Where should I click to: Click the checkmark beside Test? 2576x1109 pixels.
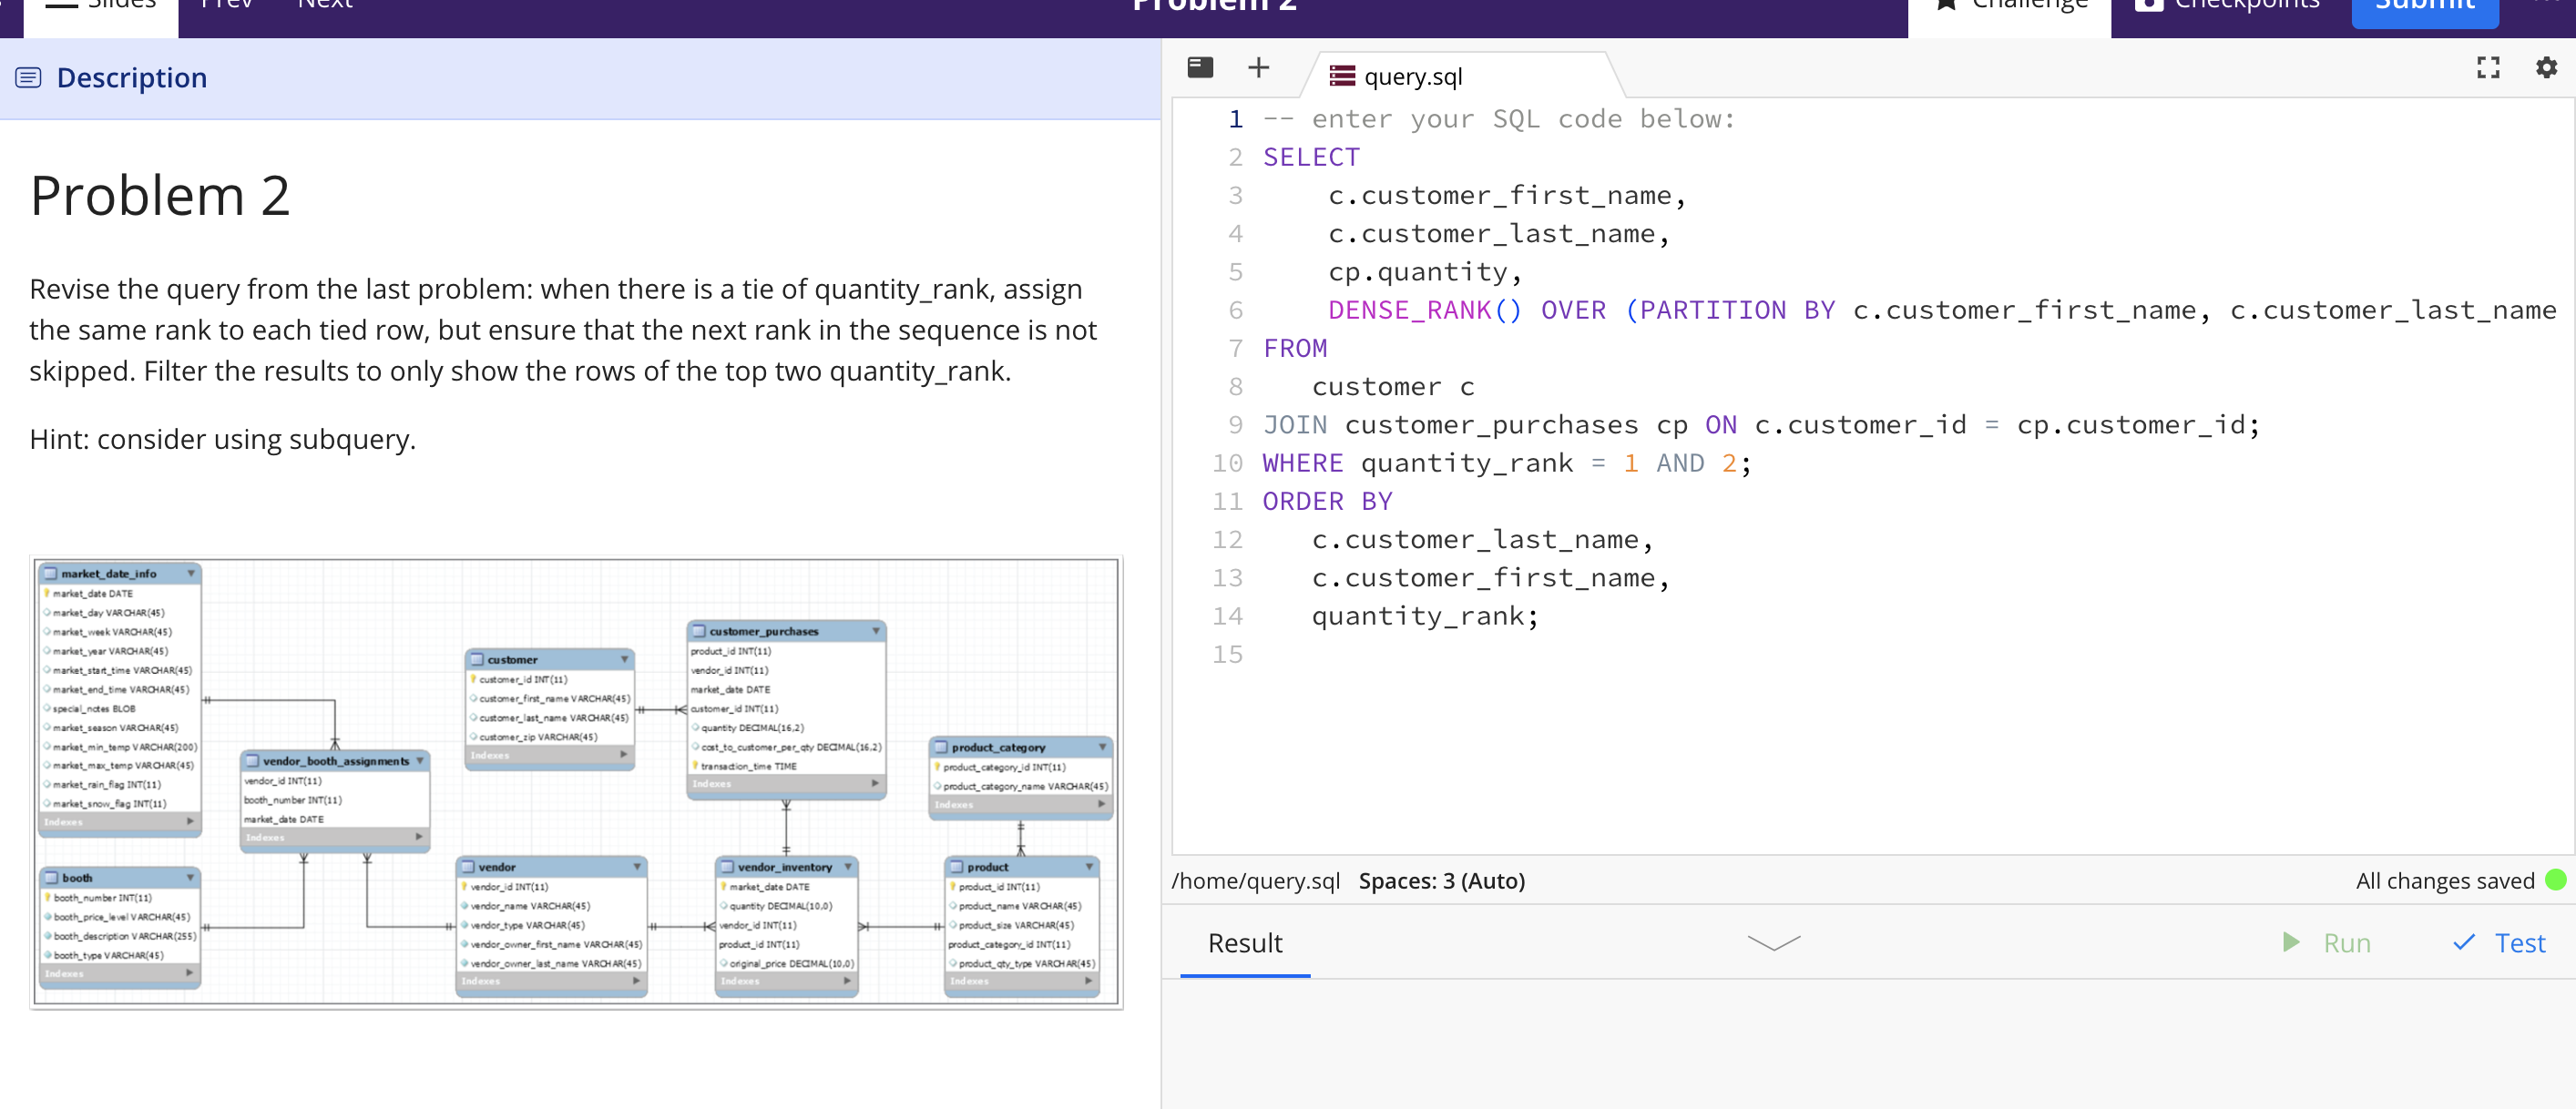2463,943
